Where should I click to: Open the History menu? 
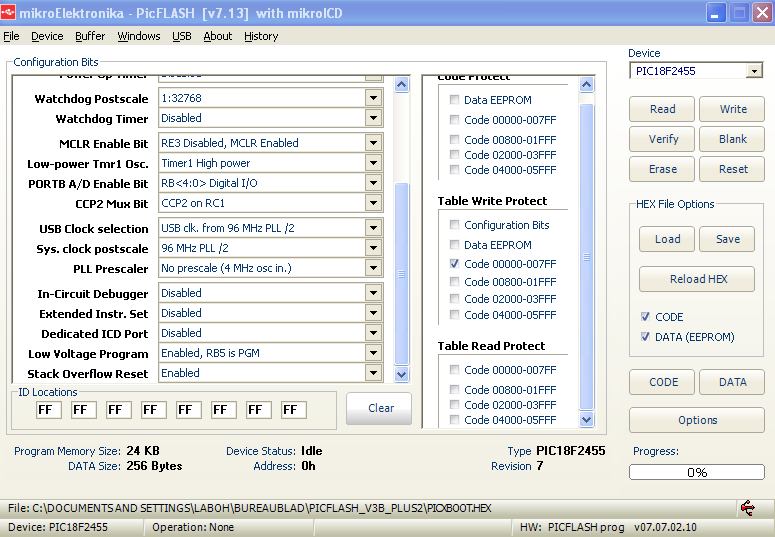[261, 36]
